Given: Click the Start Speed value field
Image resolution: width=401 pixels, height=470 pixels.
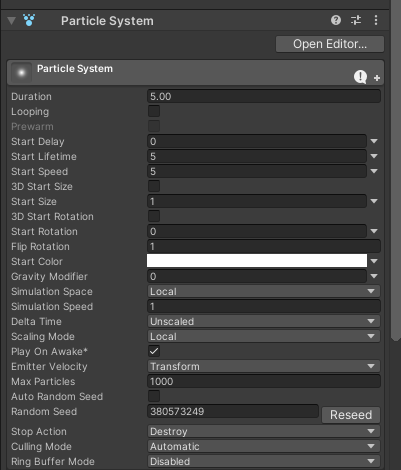Looking at the screenshot, I should [x=257, y=171].
